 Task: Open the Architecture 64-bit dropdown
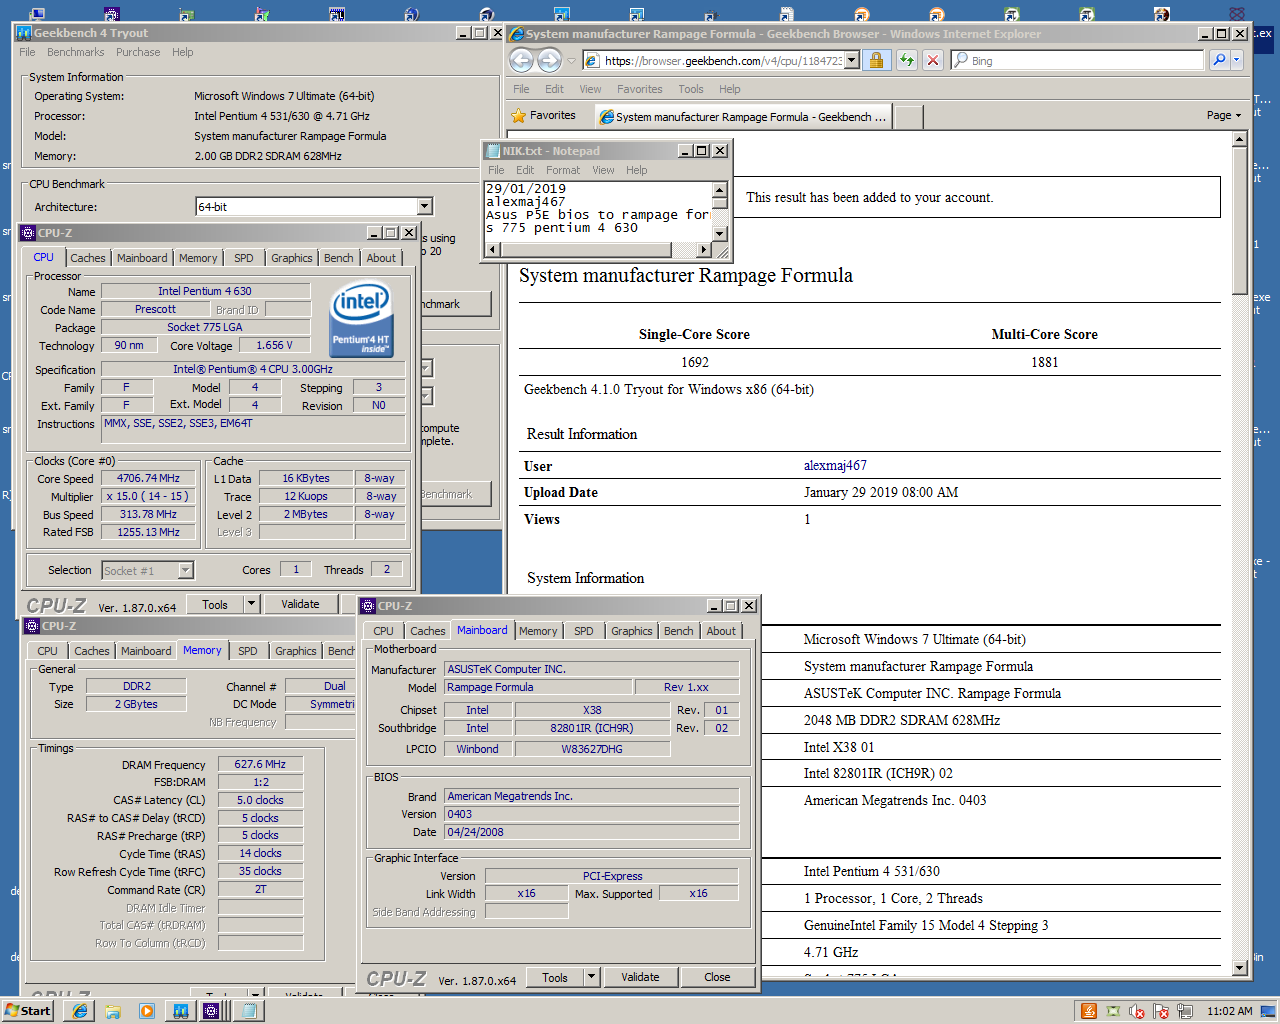pos(425,206)
